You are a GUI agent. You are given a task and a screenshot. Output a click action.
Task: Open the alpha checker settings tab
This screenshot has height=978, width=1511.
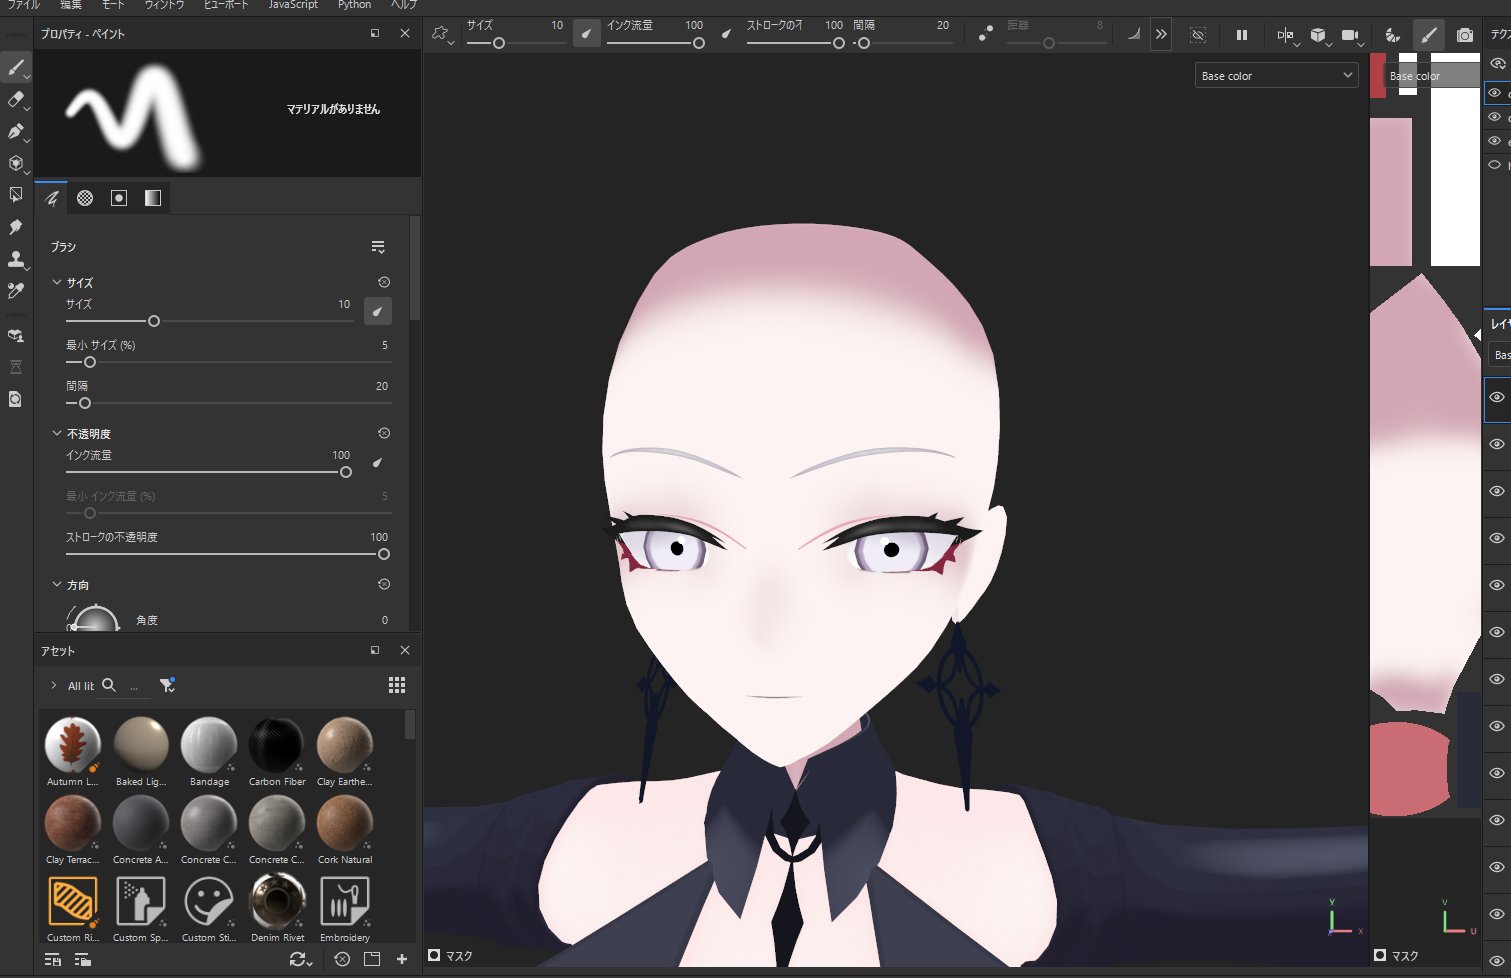point(85,198)
